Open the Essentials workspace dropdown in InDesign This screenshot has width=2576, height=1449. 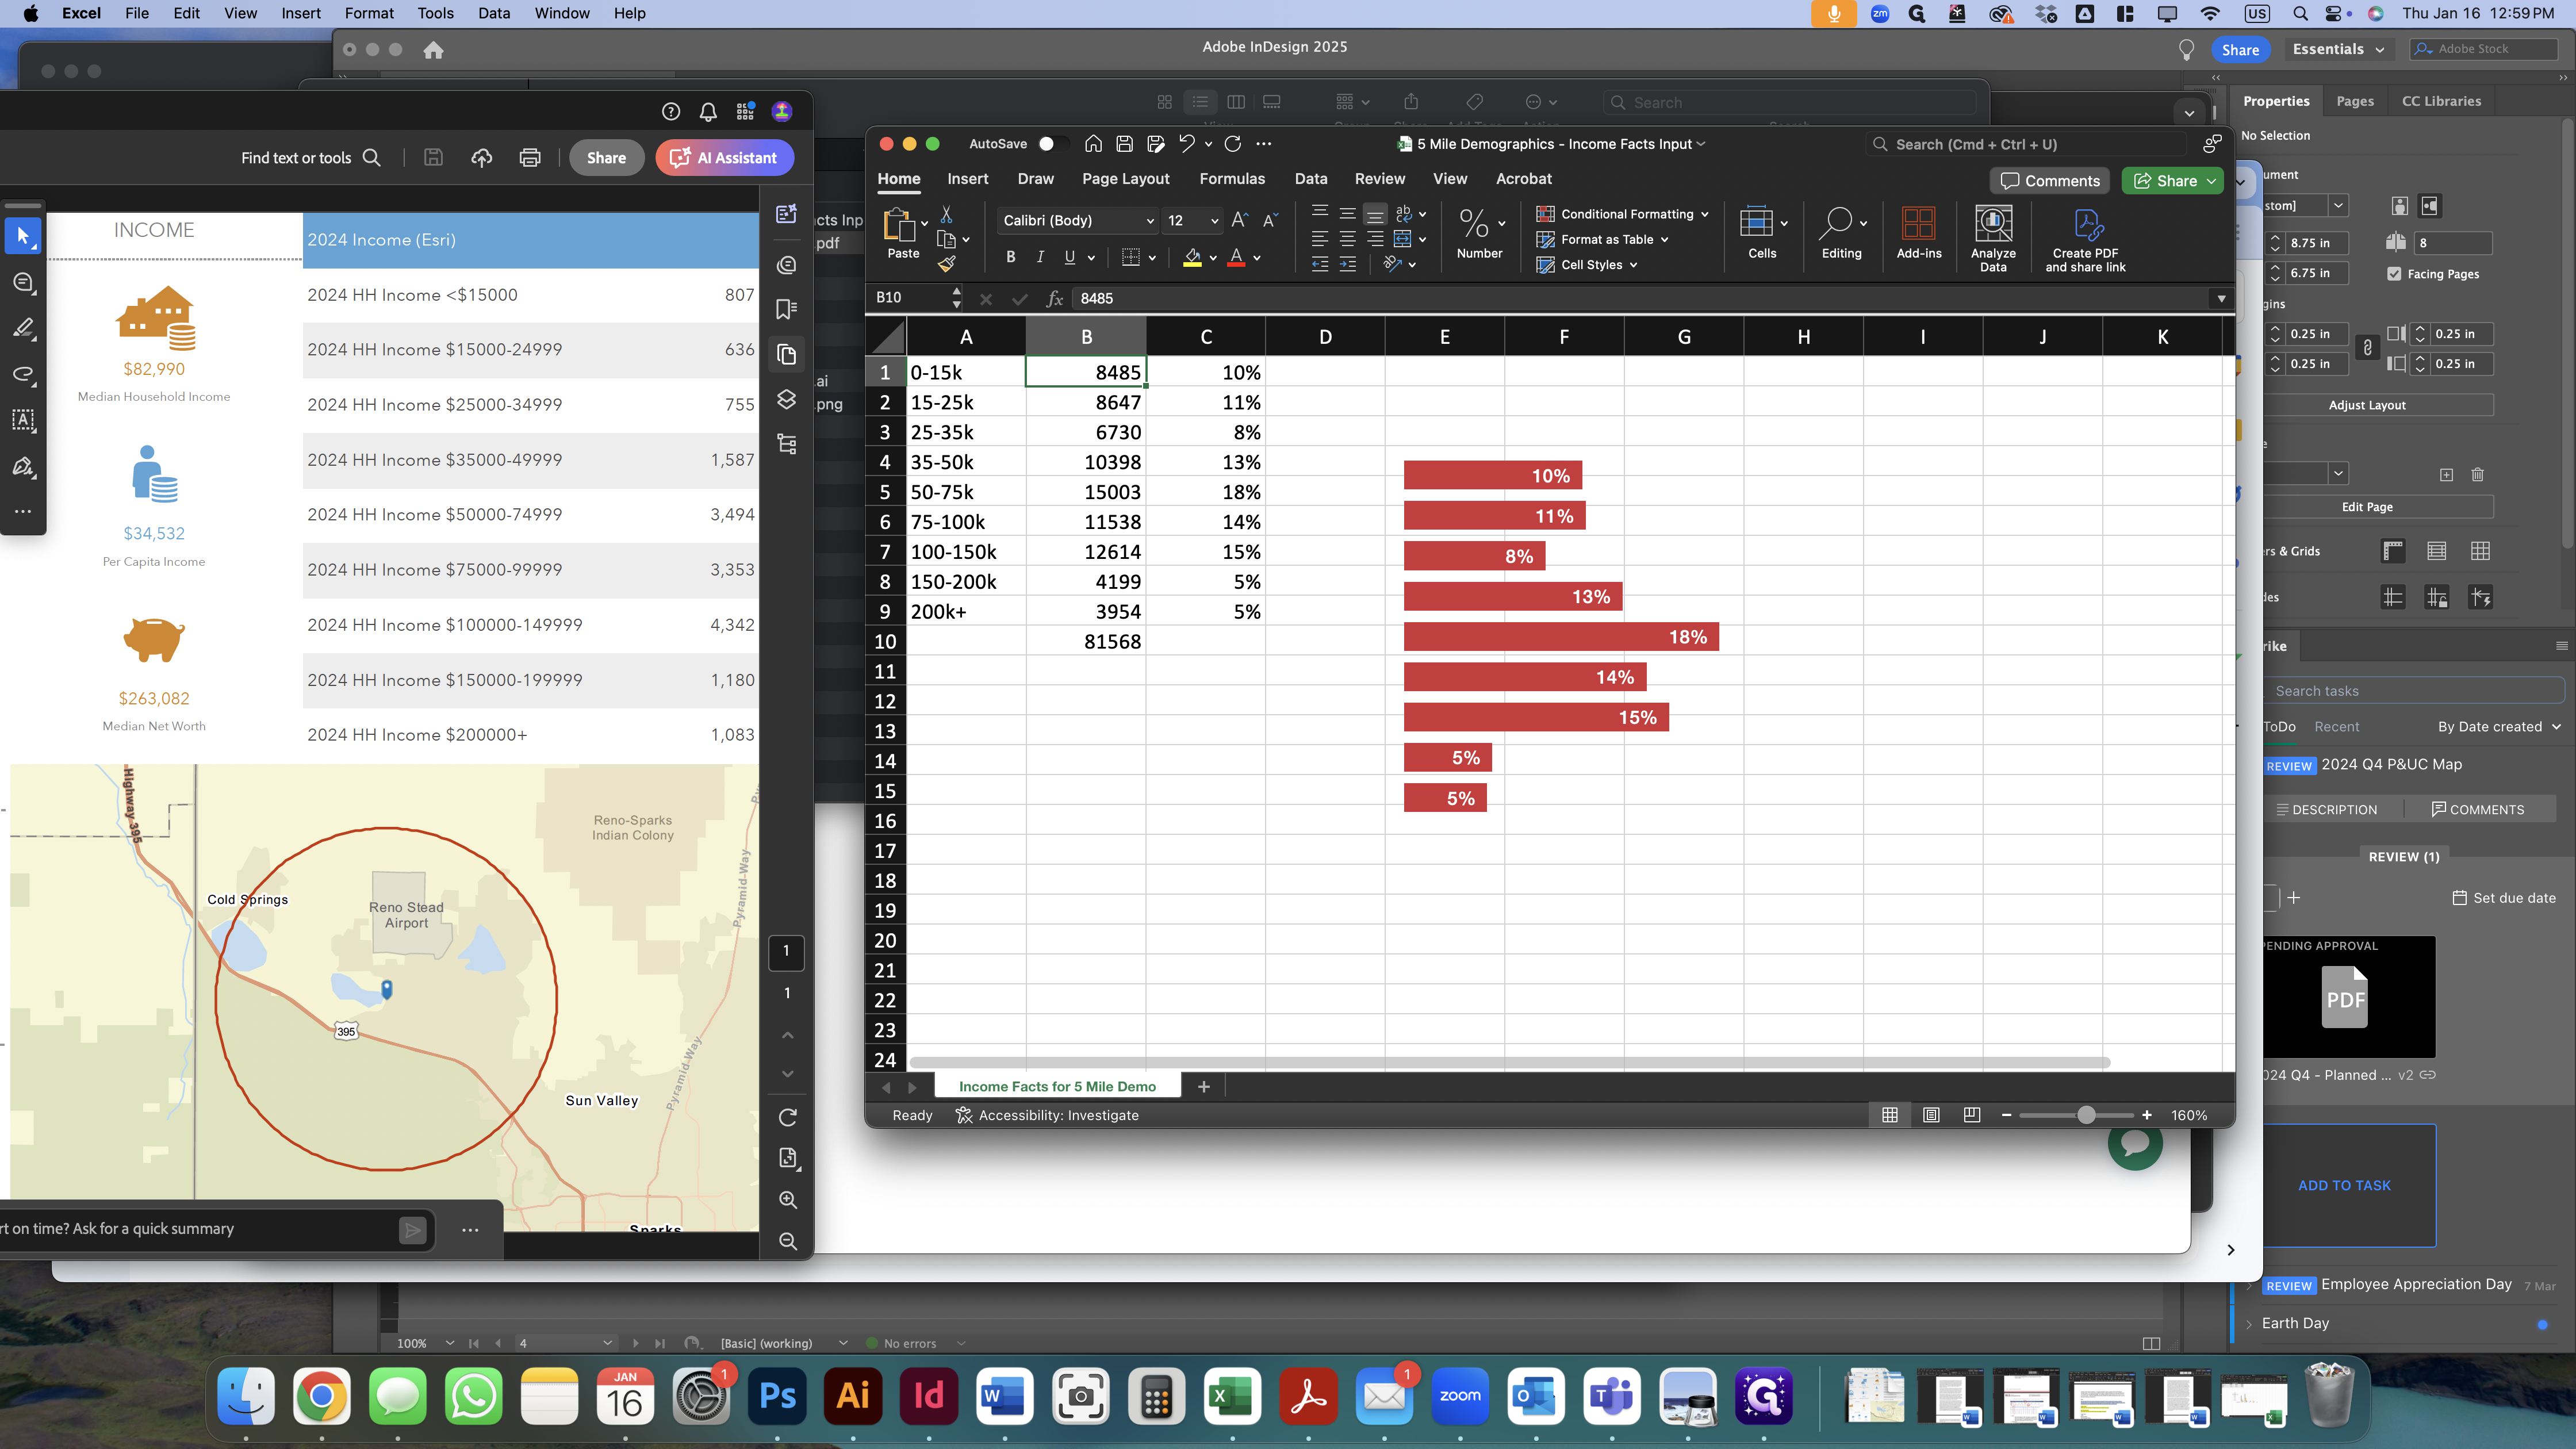tap(2339, 49)
